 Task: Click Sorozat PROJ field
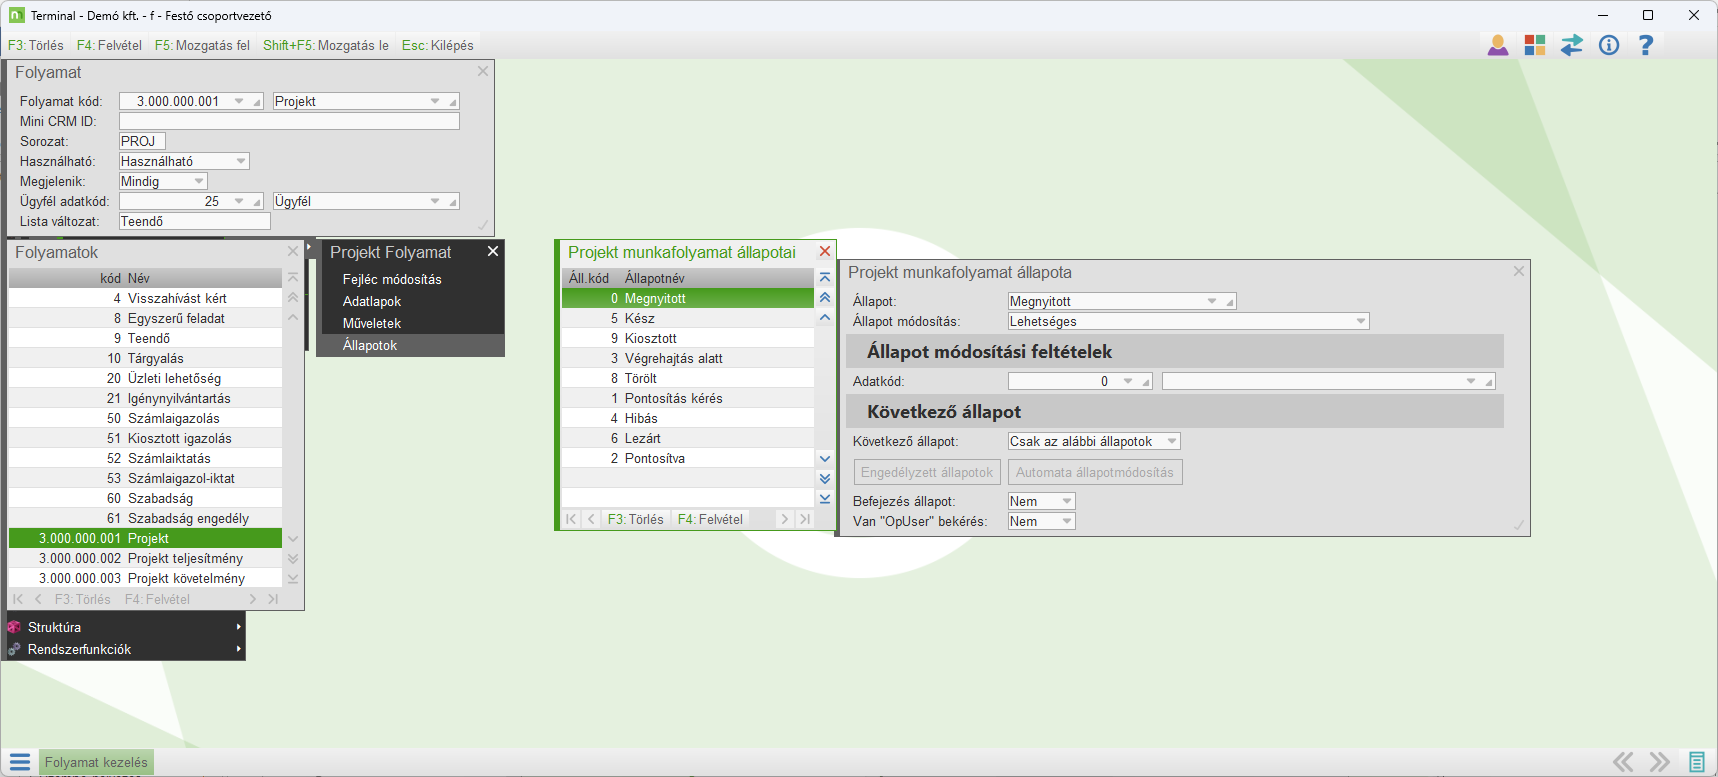pos(142,141)
